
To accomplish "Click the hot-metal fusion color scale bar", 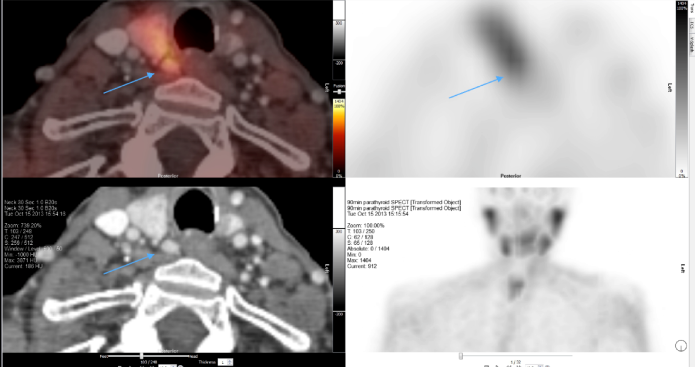I will [x=339, y=138].
